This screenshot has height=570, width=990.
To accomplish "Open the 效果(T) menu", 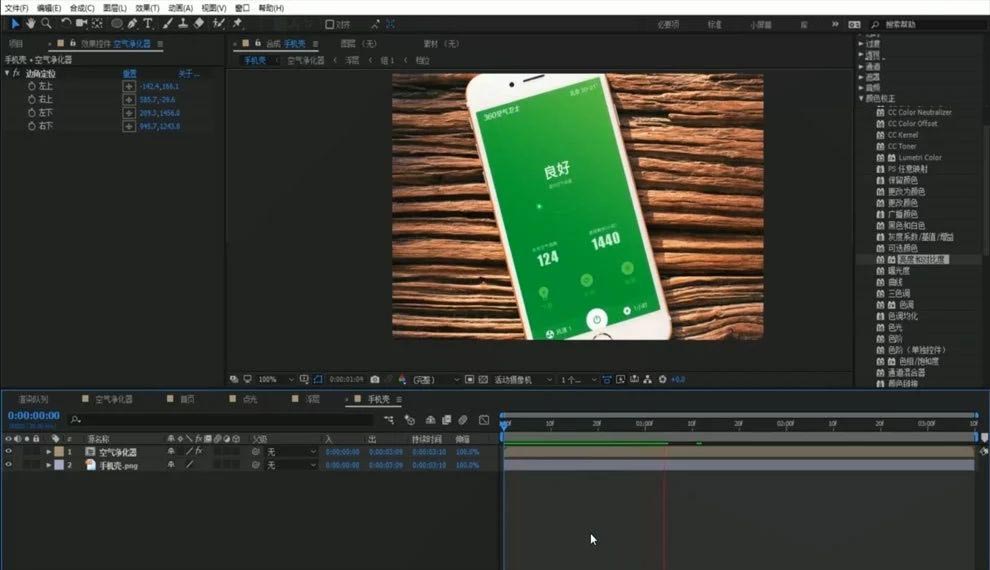I will point(147,8).
